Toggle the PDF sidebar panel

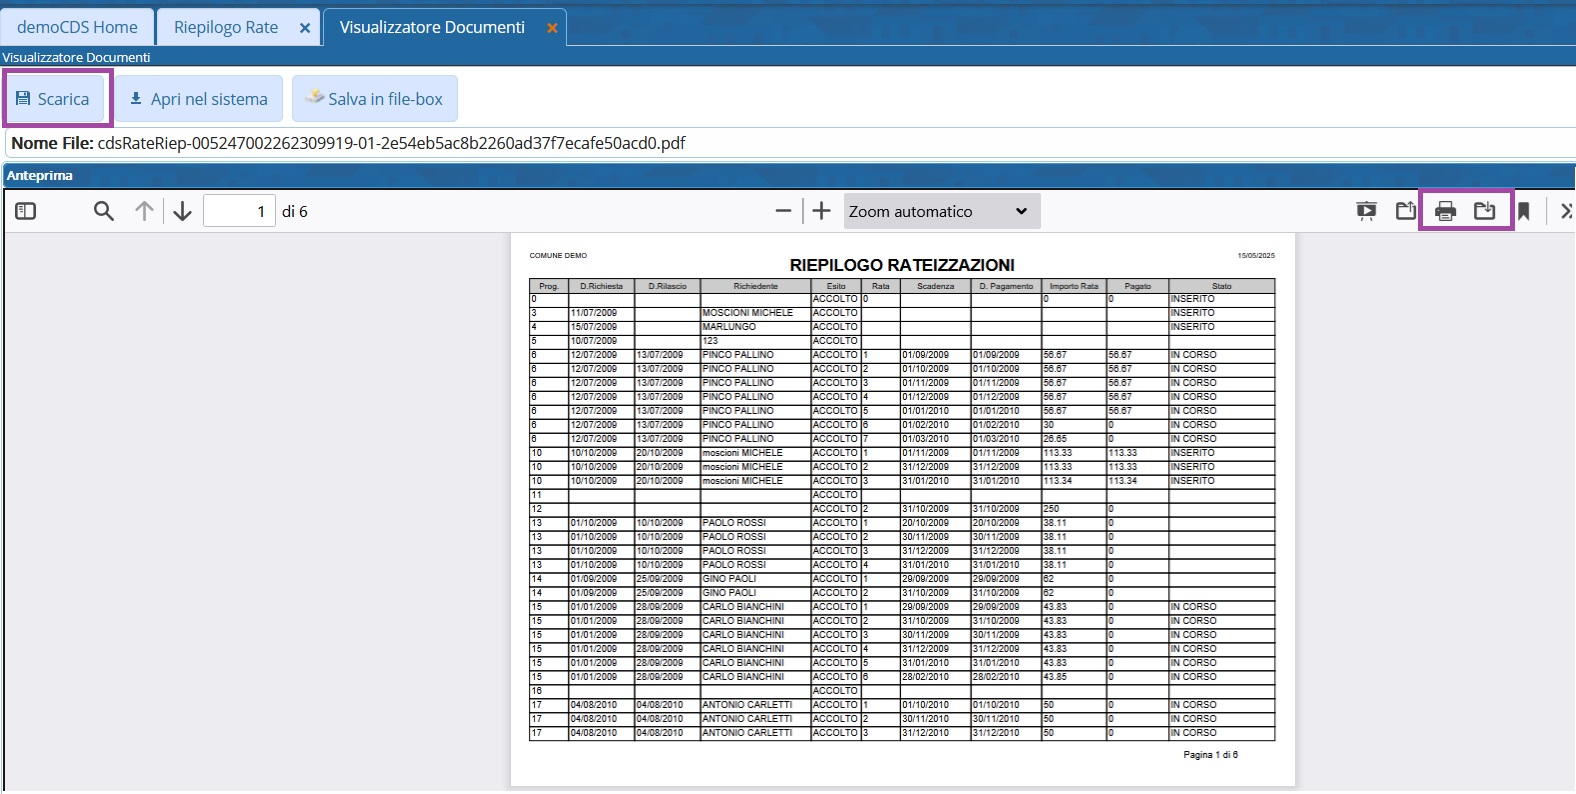[26, 211]
